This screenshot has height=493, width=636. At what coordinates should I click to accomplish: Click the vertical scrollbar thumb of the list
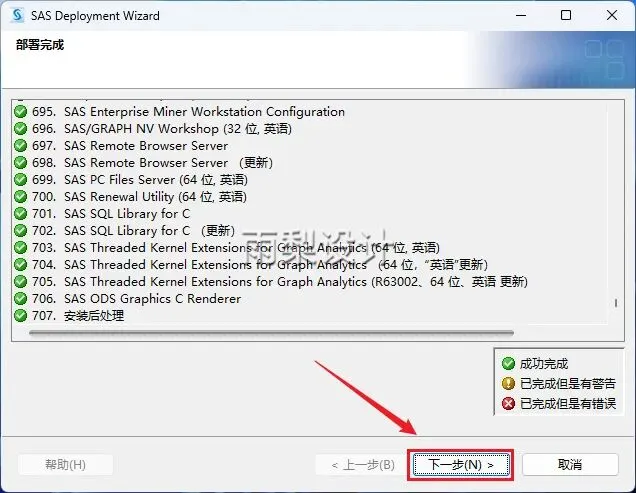coord(616,303)
